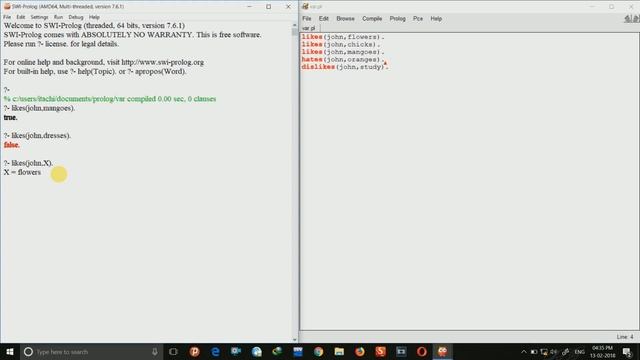Click the Cortana microphone icon
The width and height of the screenshot is (640, 360).
coord(155,351)
